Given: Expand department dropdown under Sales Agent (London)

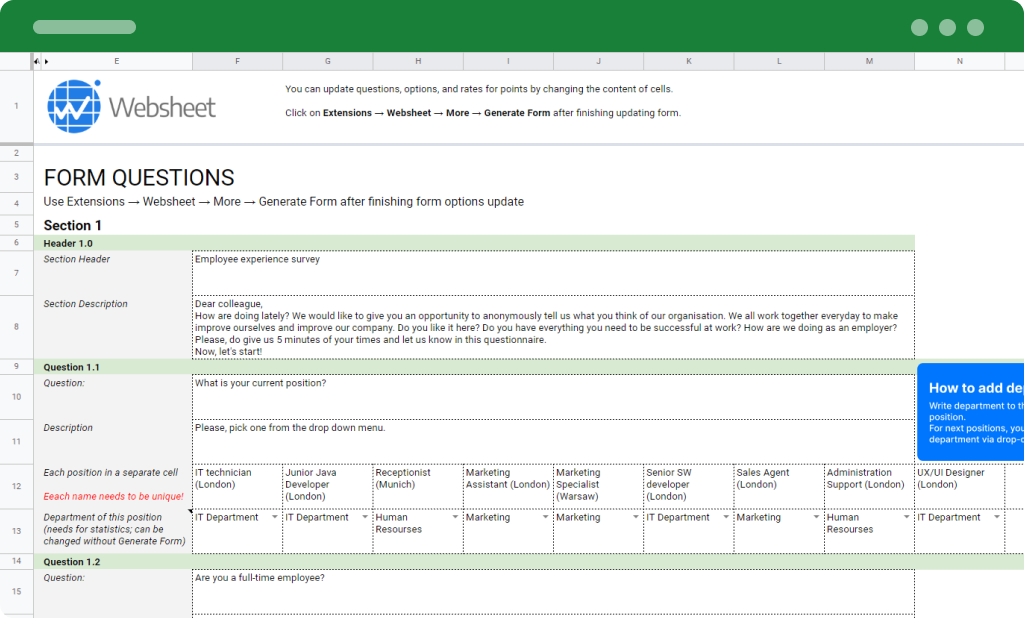Looking at the screenshot, I should coord(816,517).
